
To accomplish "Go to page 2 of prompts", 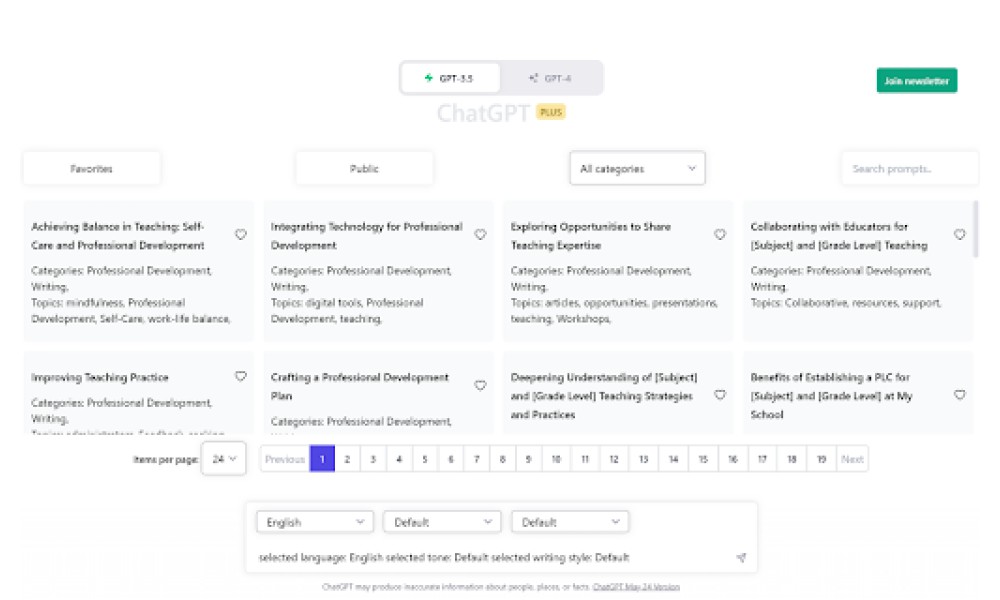I will click(x=348, y=459).
